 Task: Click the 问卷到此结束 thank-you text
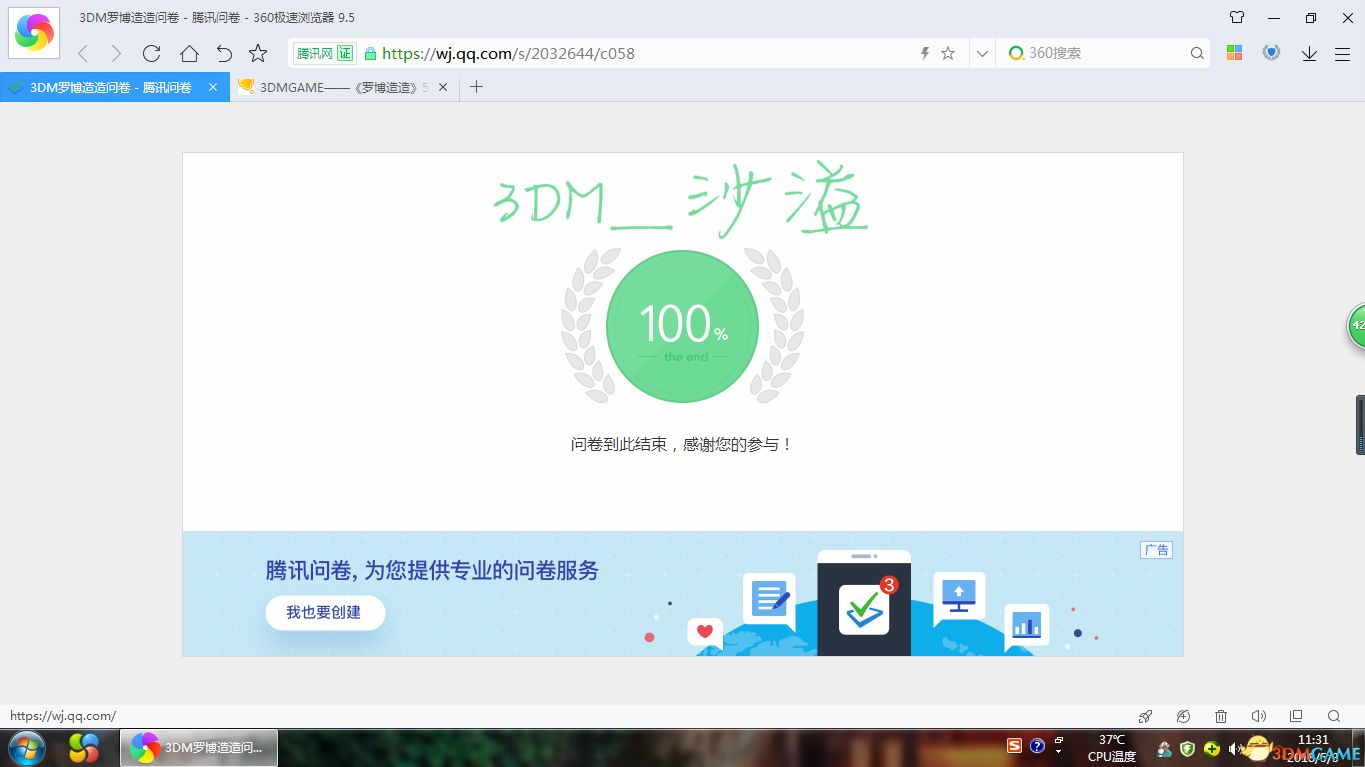click(682, 444)
